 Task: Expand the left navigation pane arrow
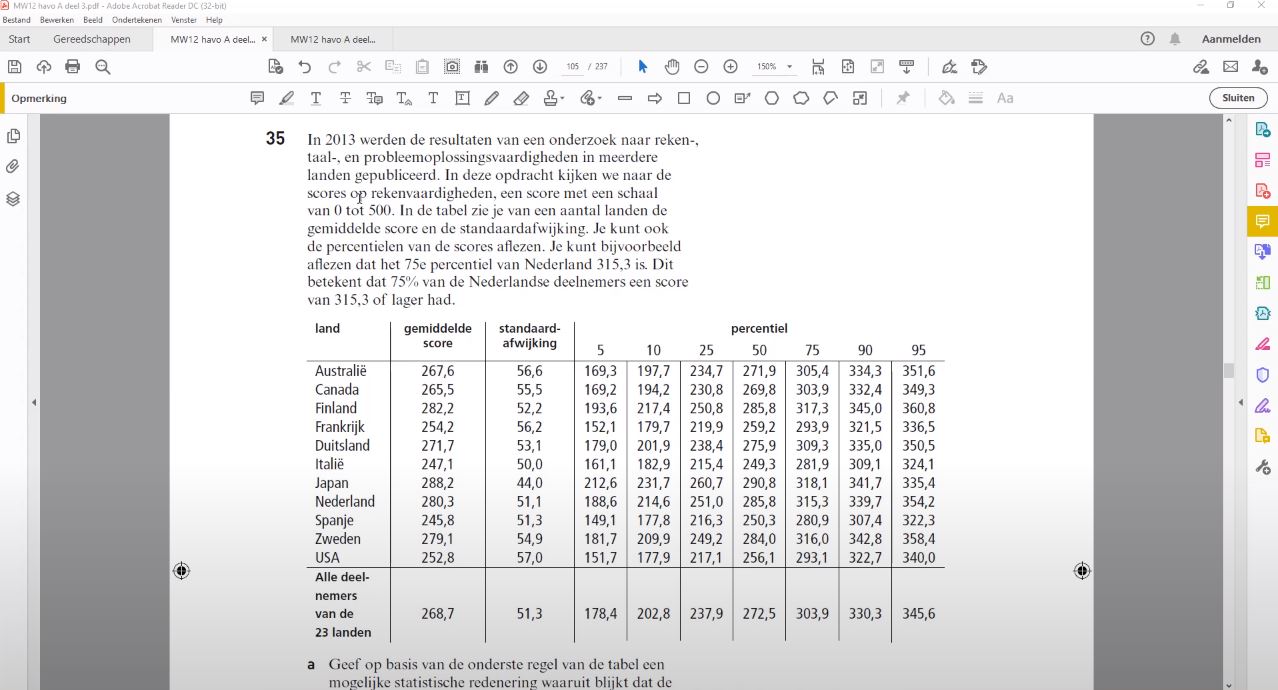pyautogui.click(x=34, y=402)
